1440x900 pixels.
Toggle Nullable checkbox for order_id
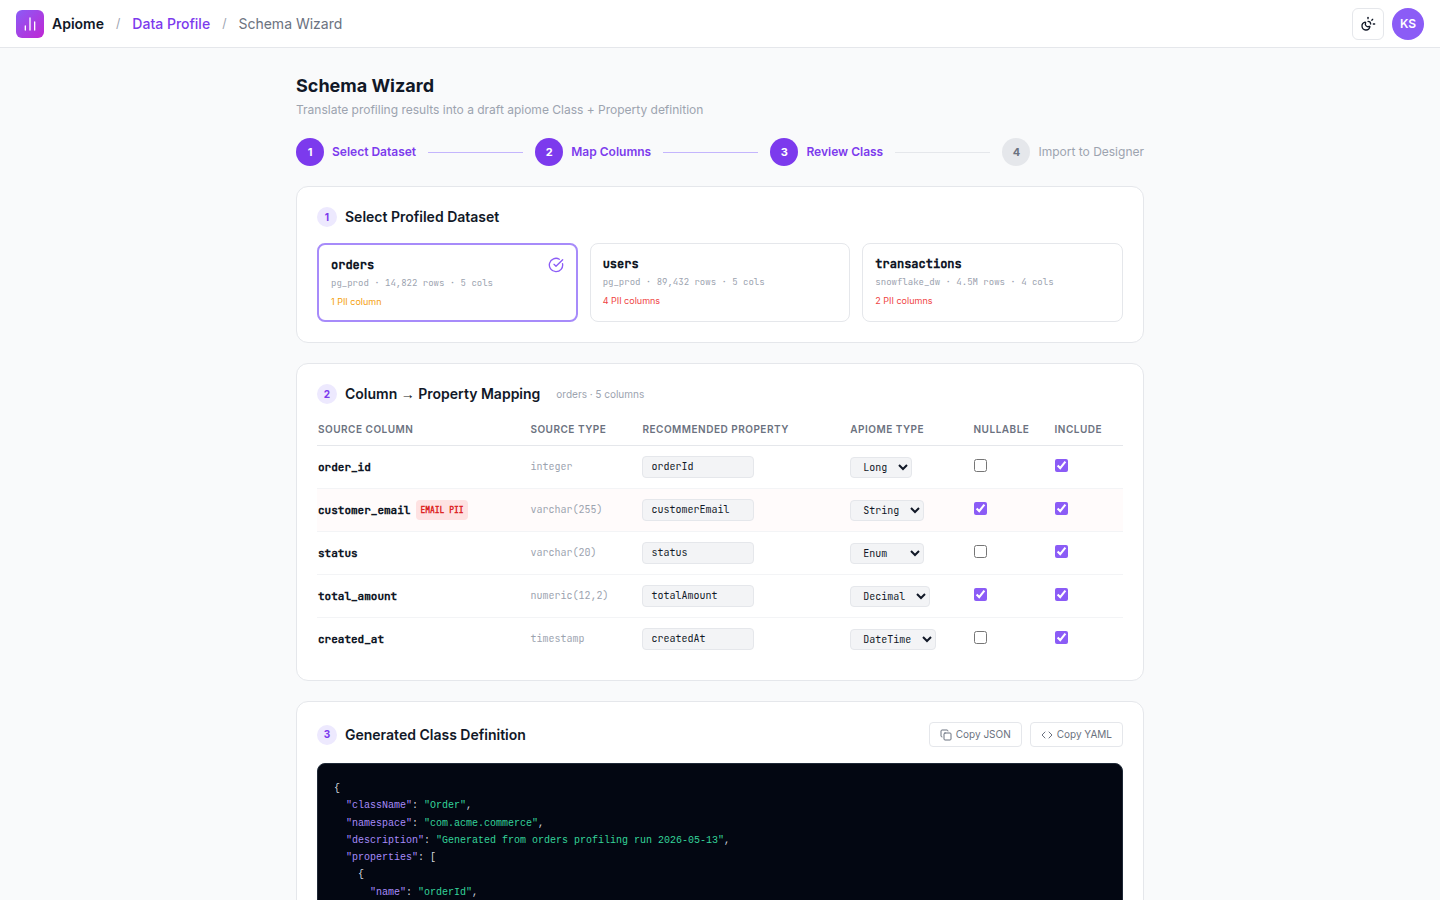(980, 466)
